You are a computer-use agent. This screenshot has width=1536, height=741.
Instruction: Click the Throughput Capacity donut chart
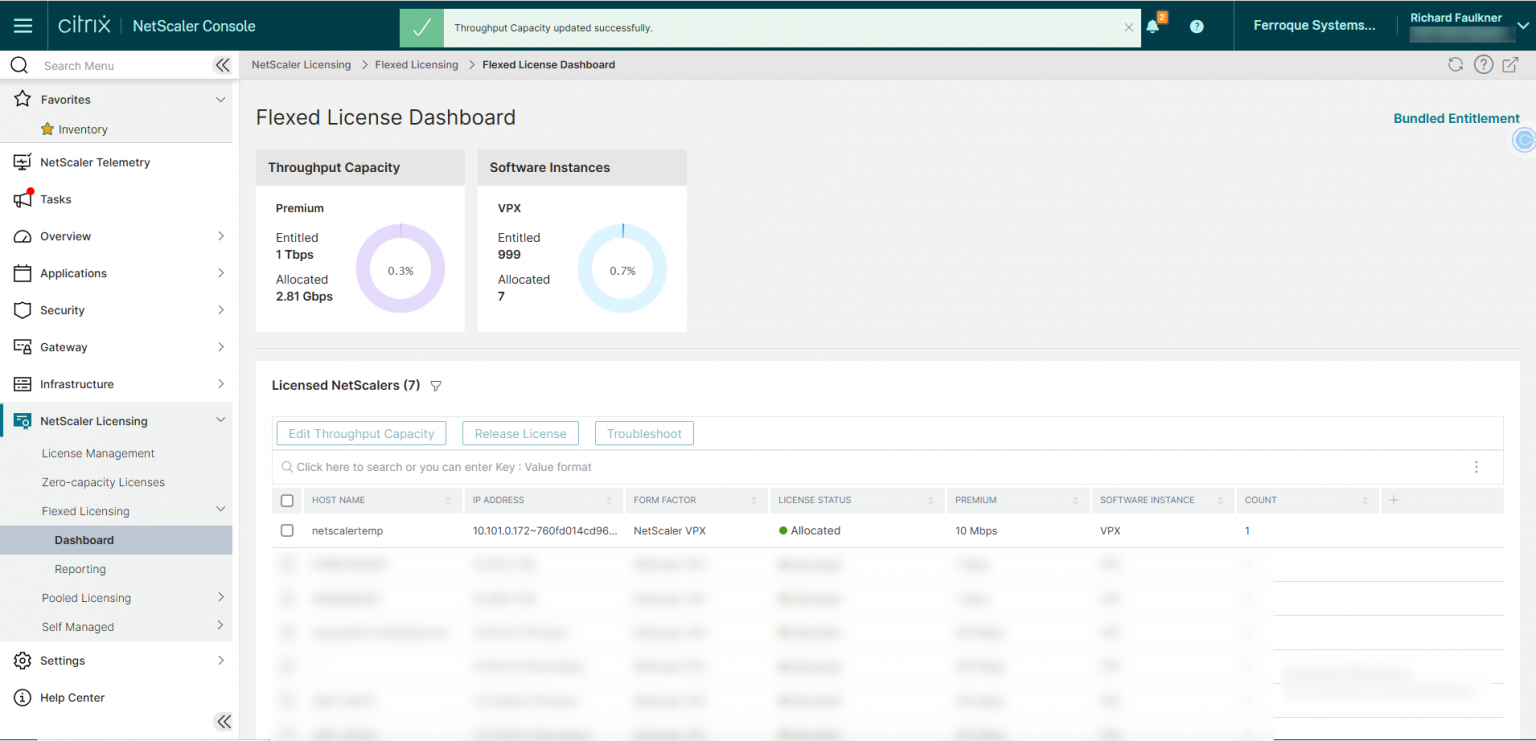click(x=400, y=269)
